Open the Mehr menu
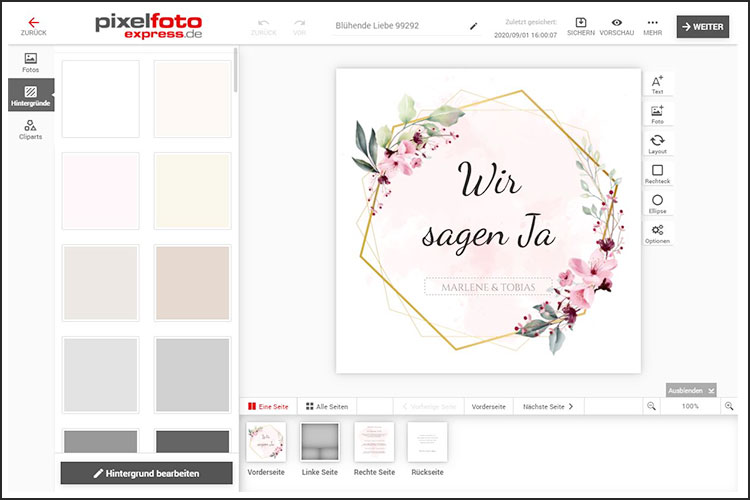Image resolution: width=750 pixels, height=500 pixels. click(x=652, y=26)
